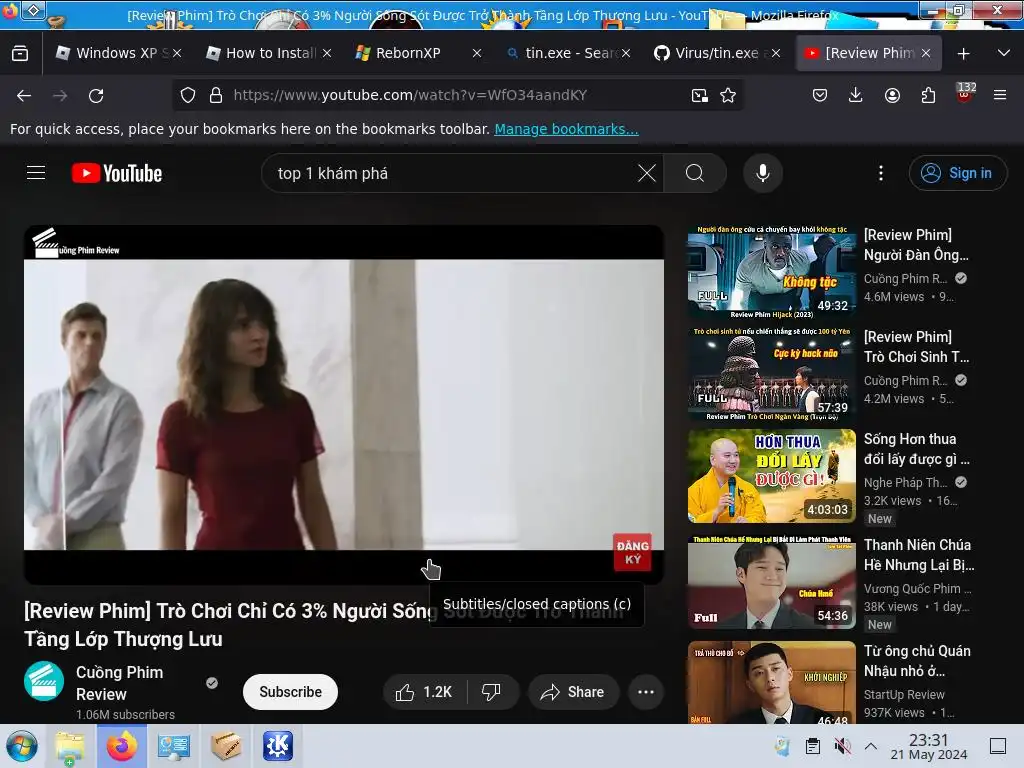Close the RebornXP tab
Viewport: 1024px width, 768px height.
[477, 53]
